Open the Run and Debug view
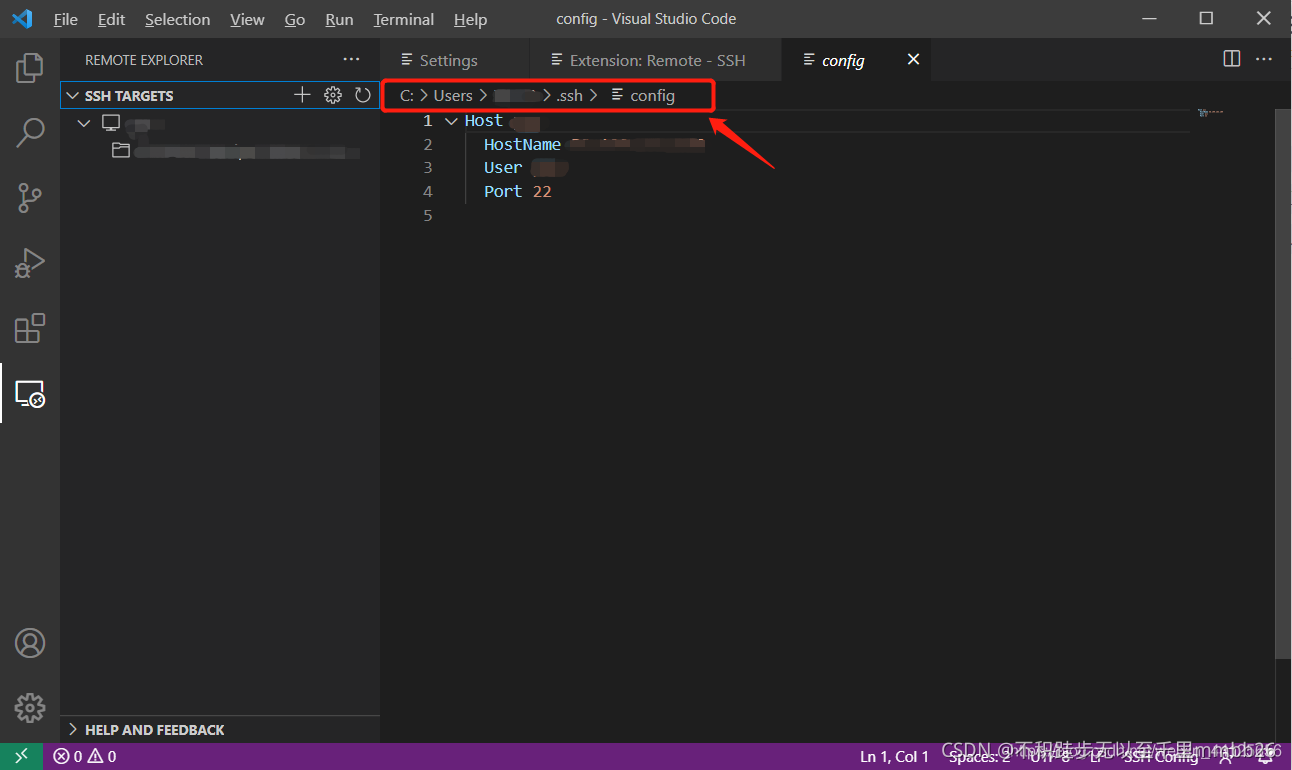This screenshot has height=770, width=1292. click(30, 263)
